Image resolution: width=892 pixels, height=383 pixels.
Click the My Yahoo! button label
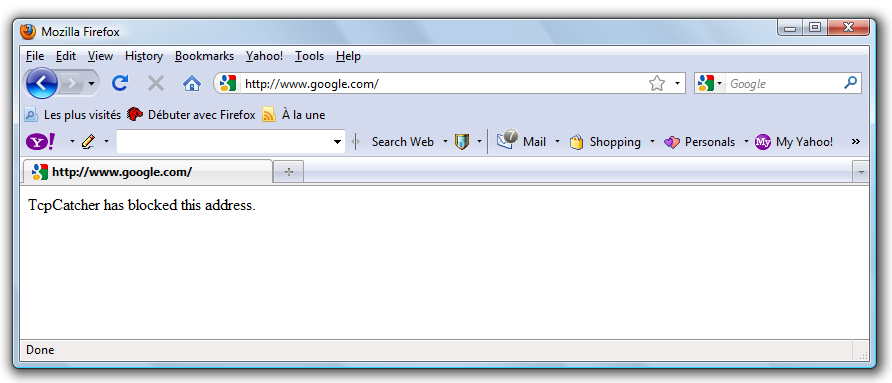click(804, 142)
